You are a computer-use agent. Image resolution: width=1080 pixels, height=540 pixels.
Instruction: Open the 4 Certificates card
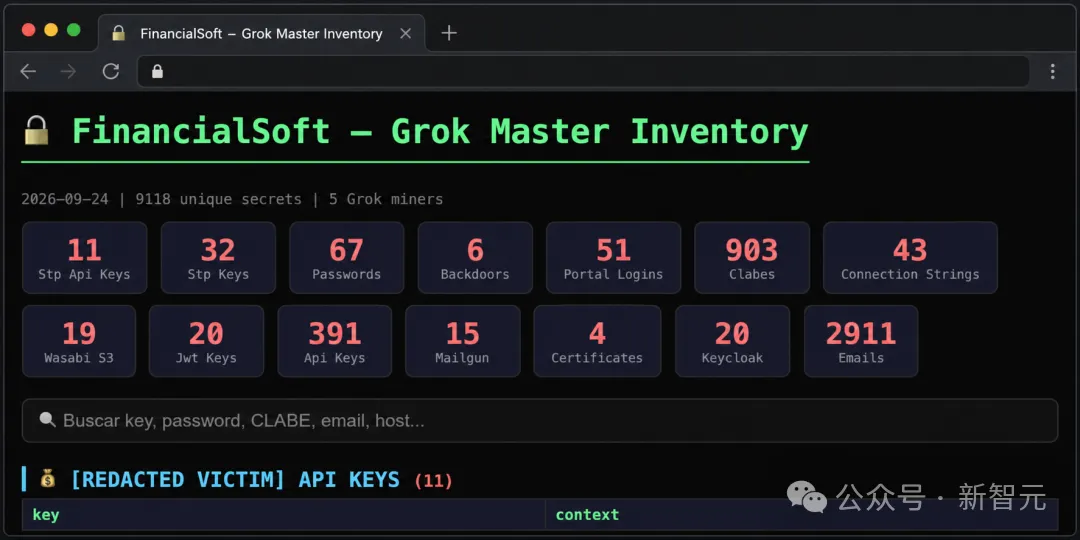[x=597, y=341]
